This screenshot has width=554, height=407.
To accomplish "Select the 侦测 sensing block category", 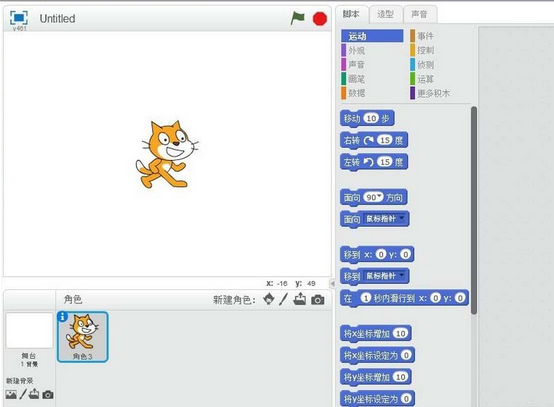I will 422,65.
